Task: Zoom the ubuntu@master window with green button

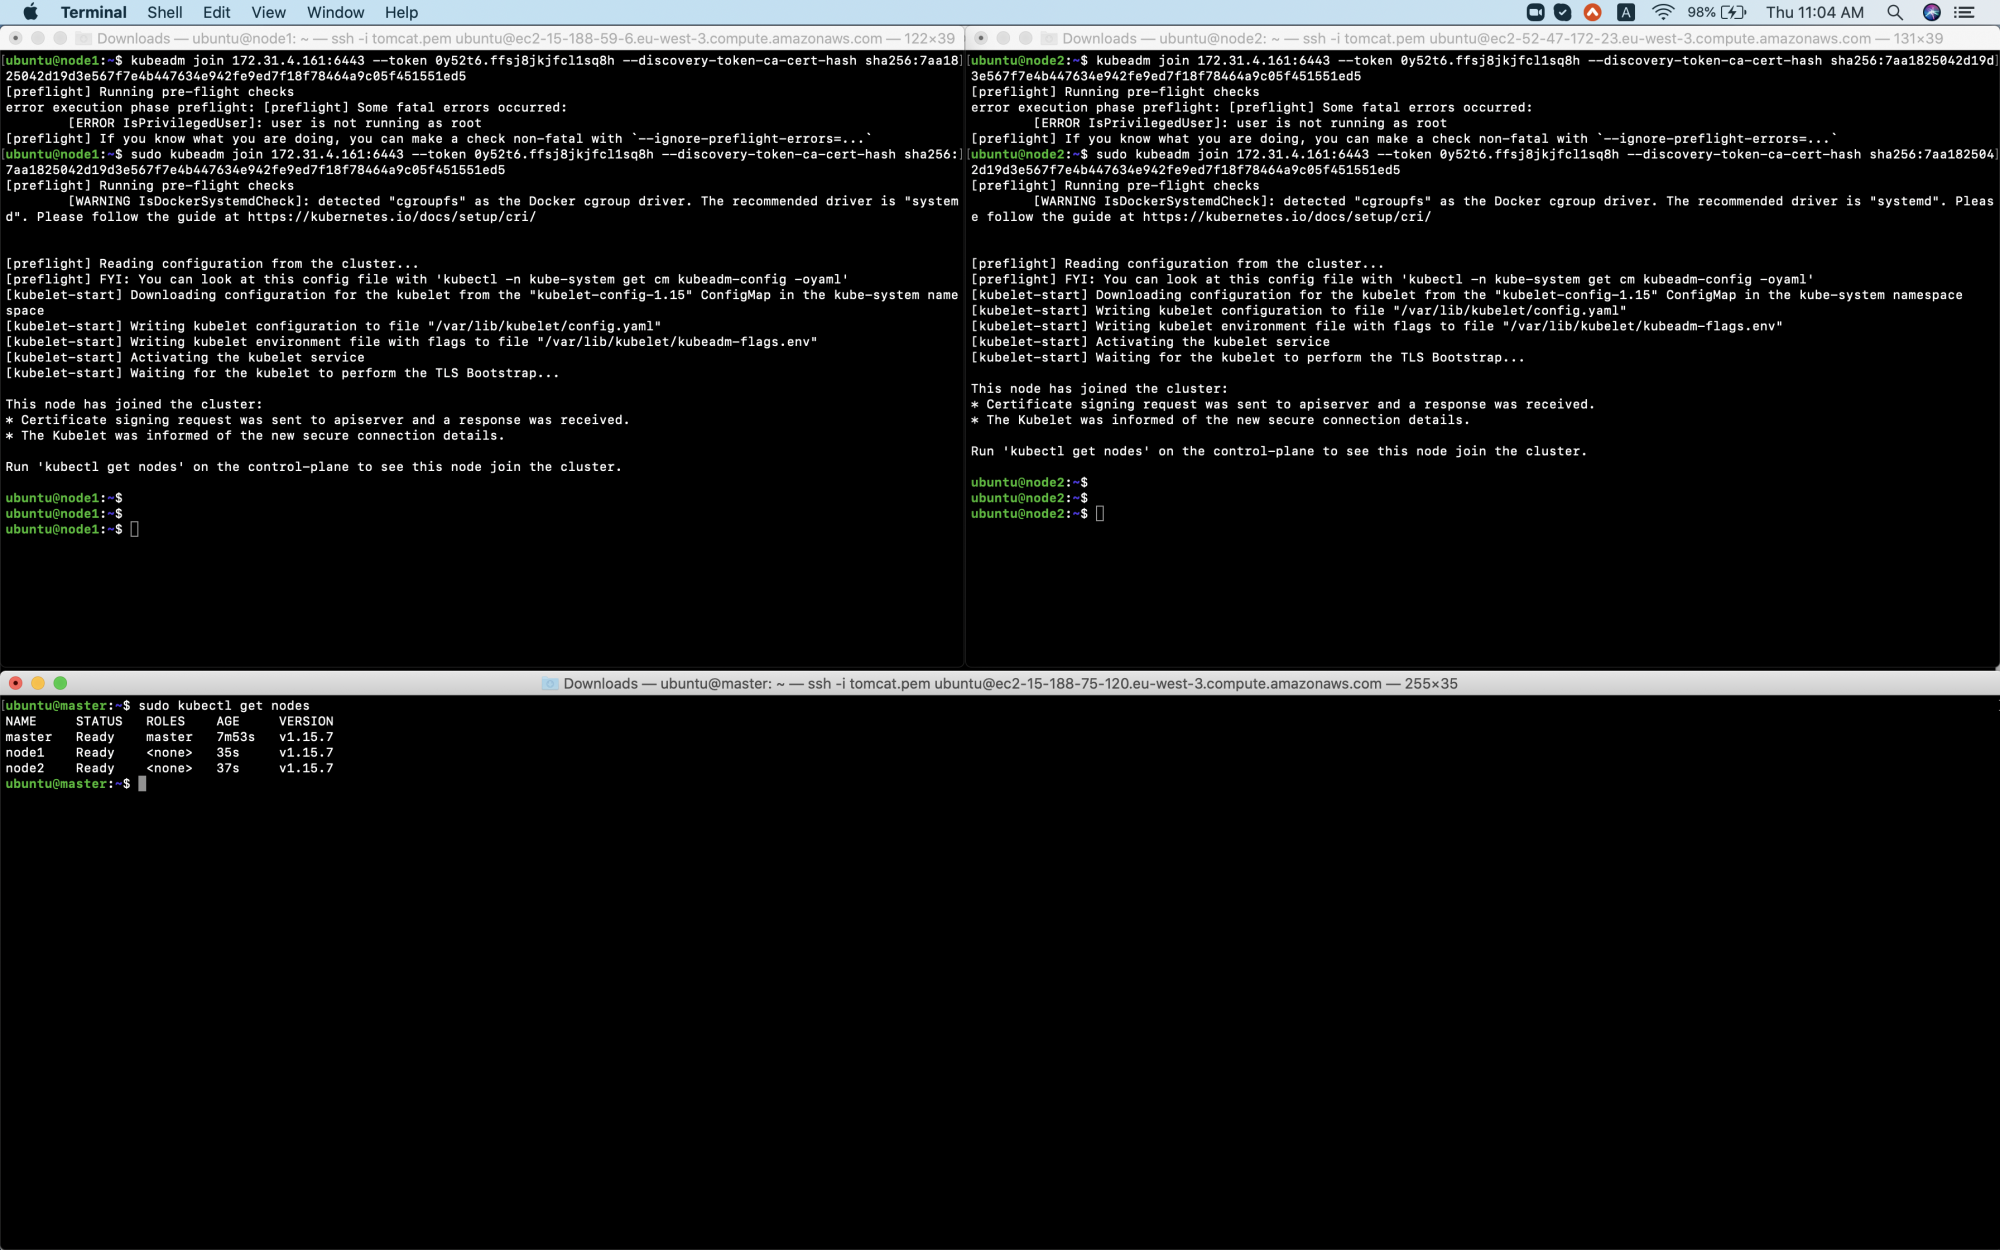Action: click(60, 683)
